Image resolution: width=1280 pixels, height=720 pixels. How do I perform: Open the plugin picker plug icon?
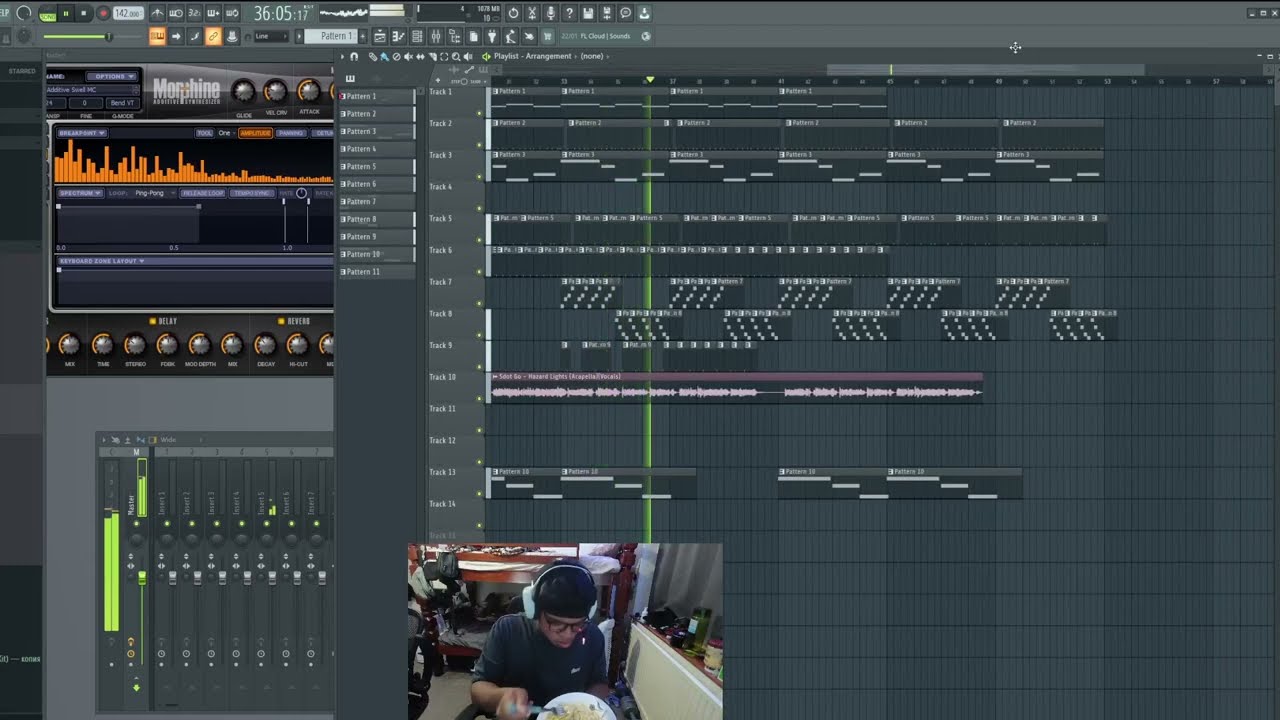click(x=491, y=36)
